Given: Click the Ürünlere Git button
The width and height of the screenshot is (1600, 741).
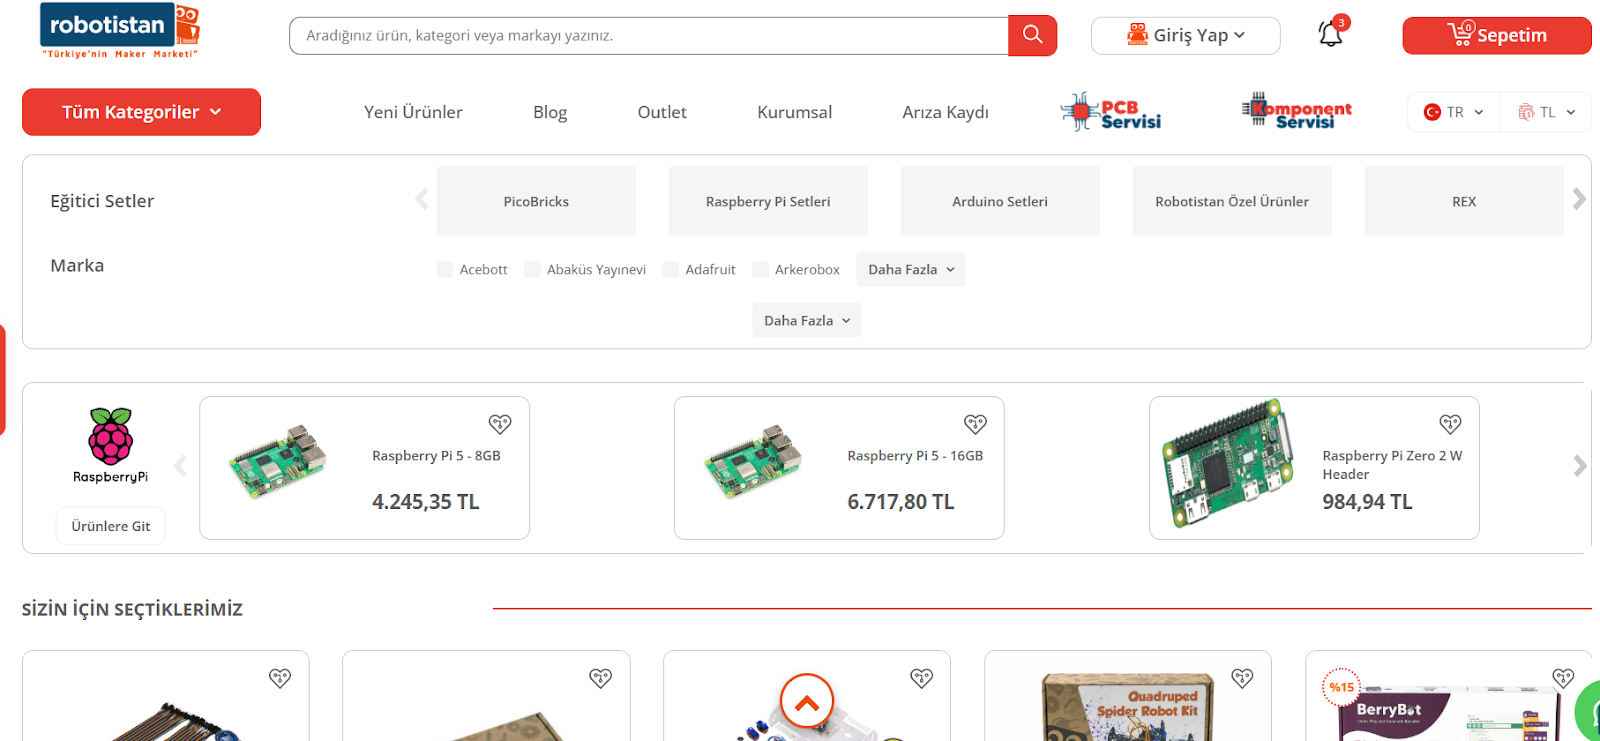Looking at the screenshot, I should pyautogui.click(x=111, y=526).
